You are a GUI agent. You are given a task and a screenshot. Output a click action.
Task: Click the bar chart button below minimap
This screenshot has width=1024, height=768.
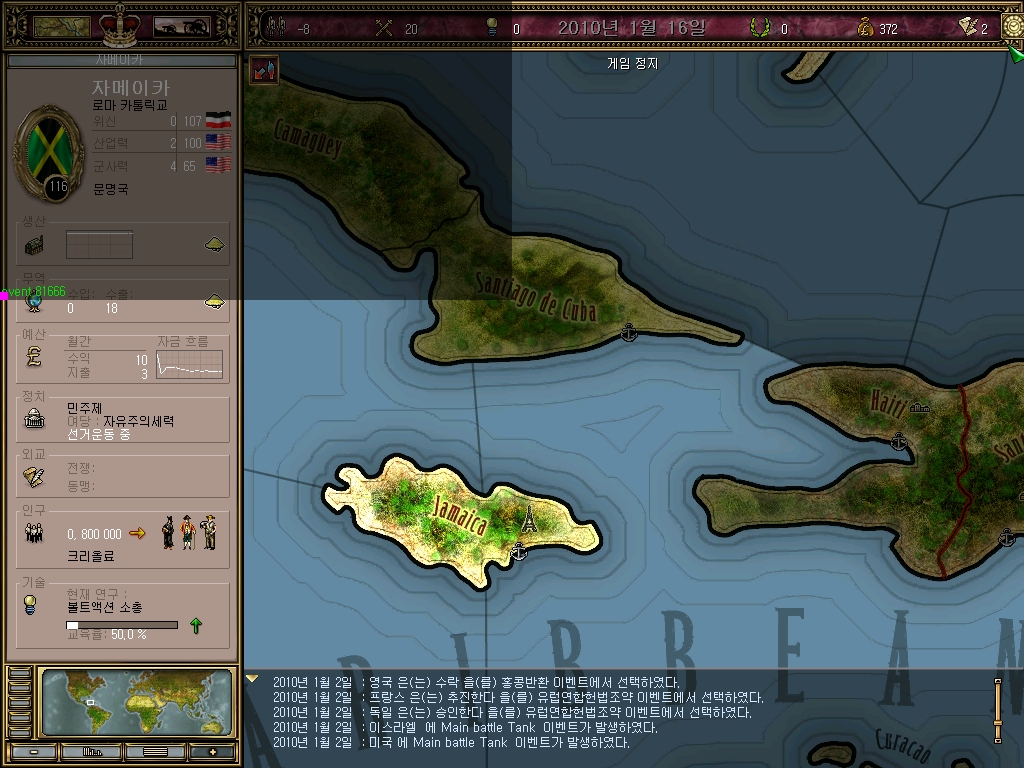coord(92,752)
